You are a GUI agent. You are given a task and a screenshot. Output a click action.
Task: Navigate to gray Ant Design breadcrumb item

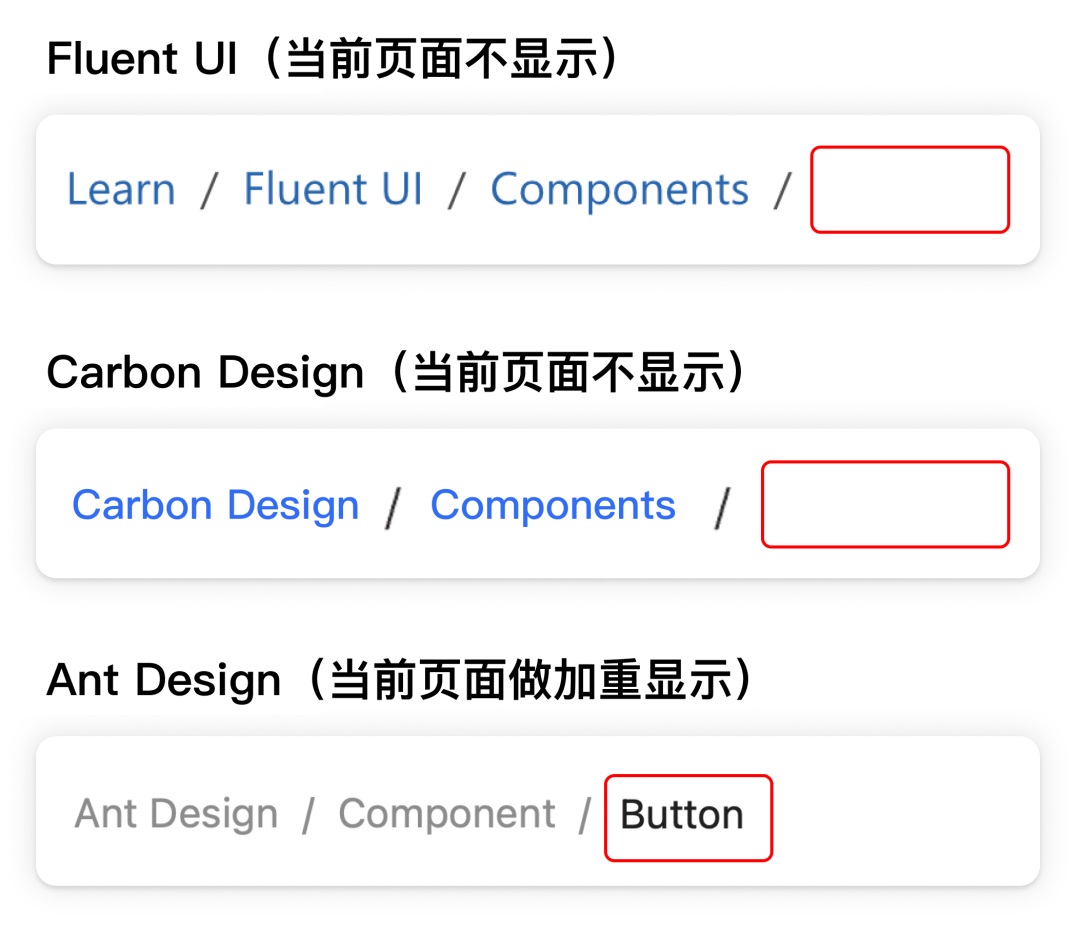click(176, 814)
